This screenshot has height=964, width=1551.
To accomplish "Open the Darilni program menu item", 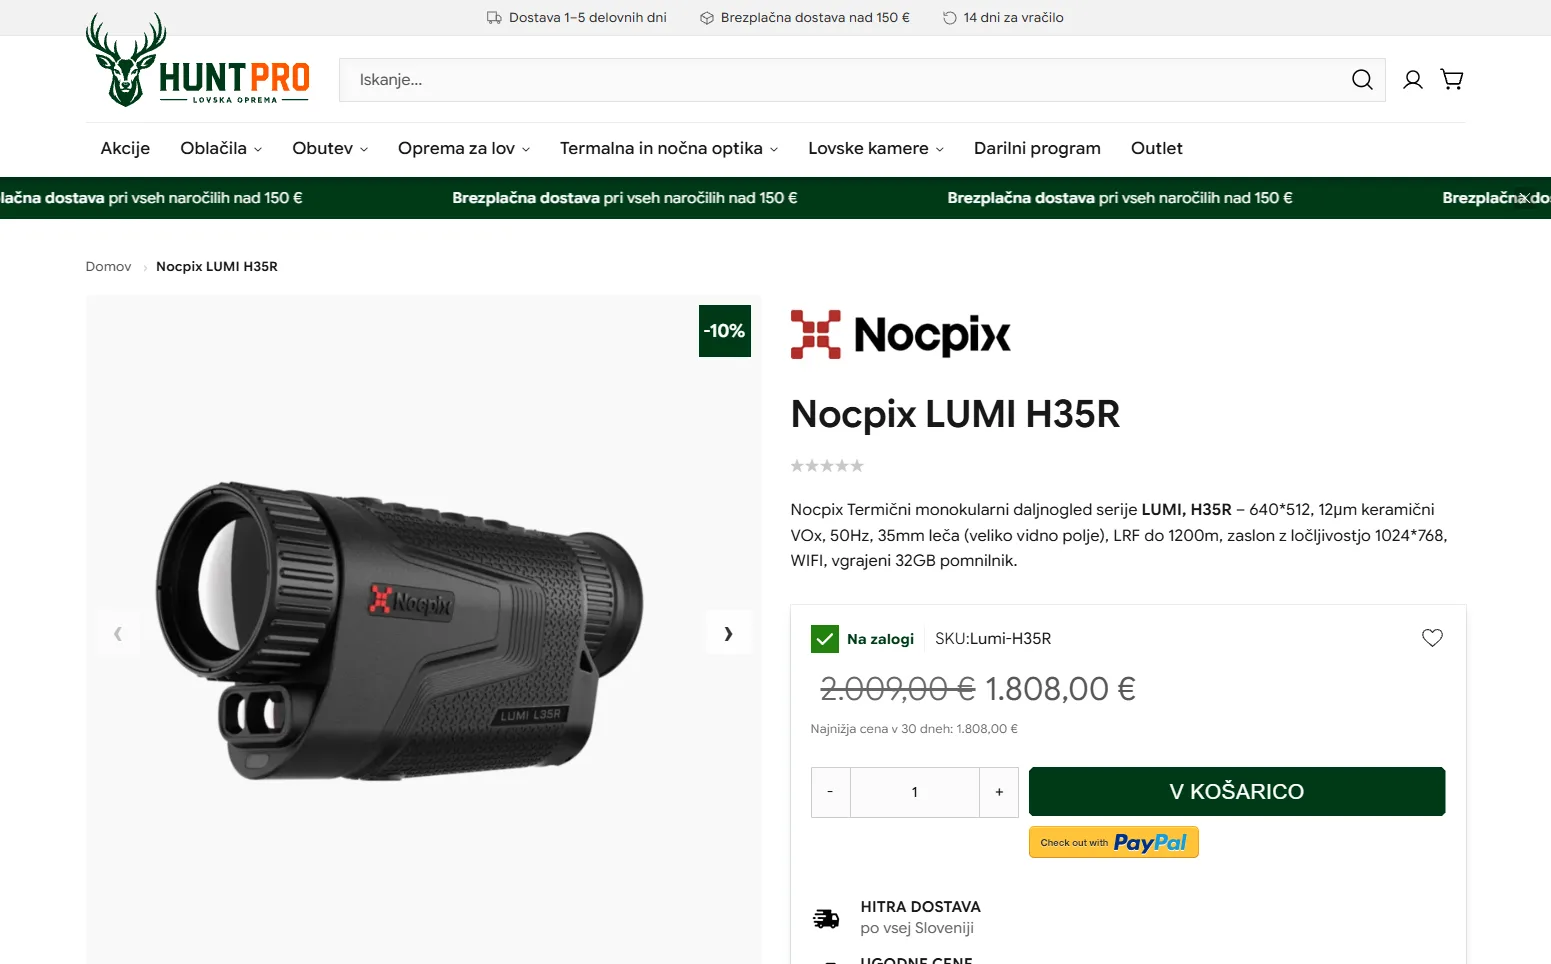I will tap(1037, 148).
